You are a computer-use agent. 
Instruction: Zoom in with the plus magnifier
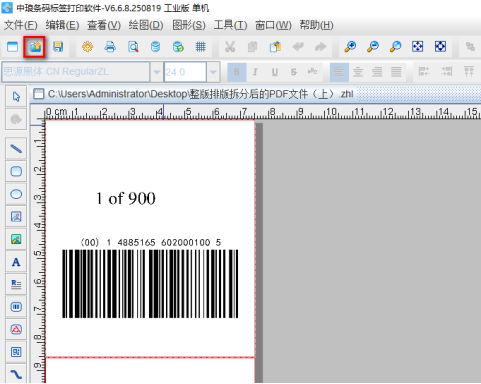pyautogui.click(x=350, y=47)
